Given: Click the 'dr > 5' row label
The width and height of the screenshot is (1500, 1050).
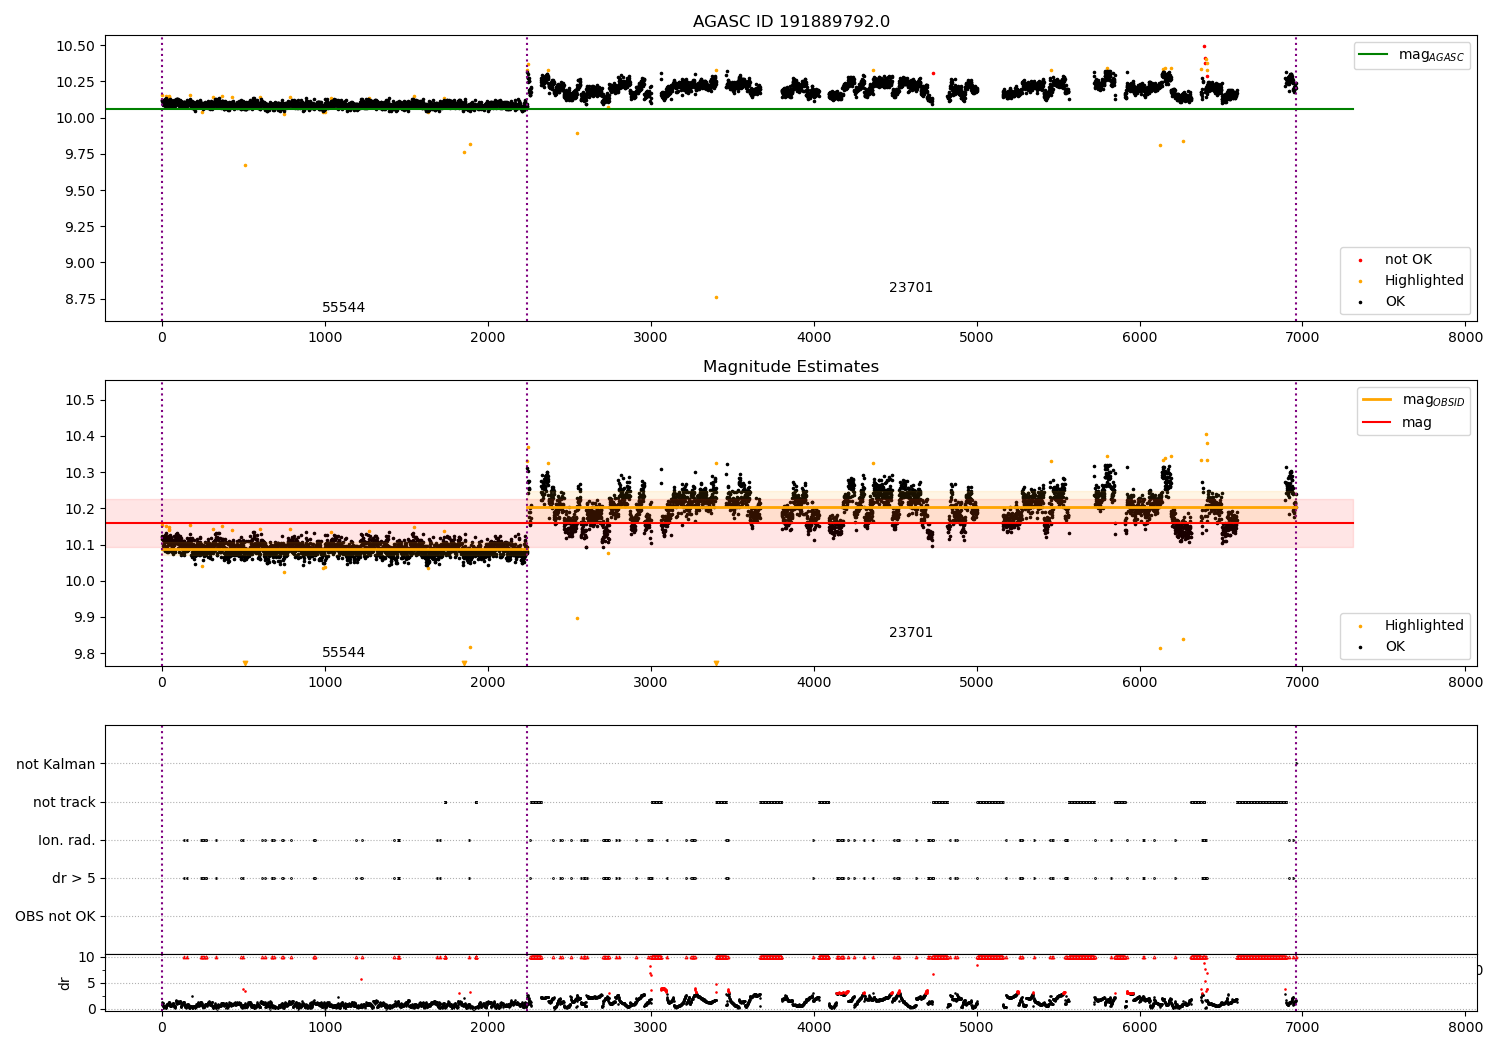Looking at the screenshot, I should tap(74, 879).
